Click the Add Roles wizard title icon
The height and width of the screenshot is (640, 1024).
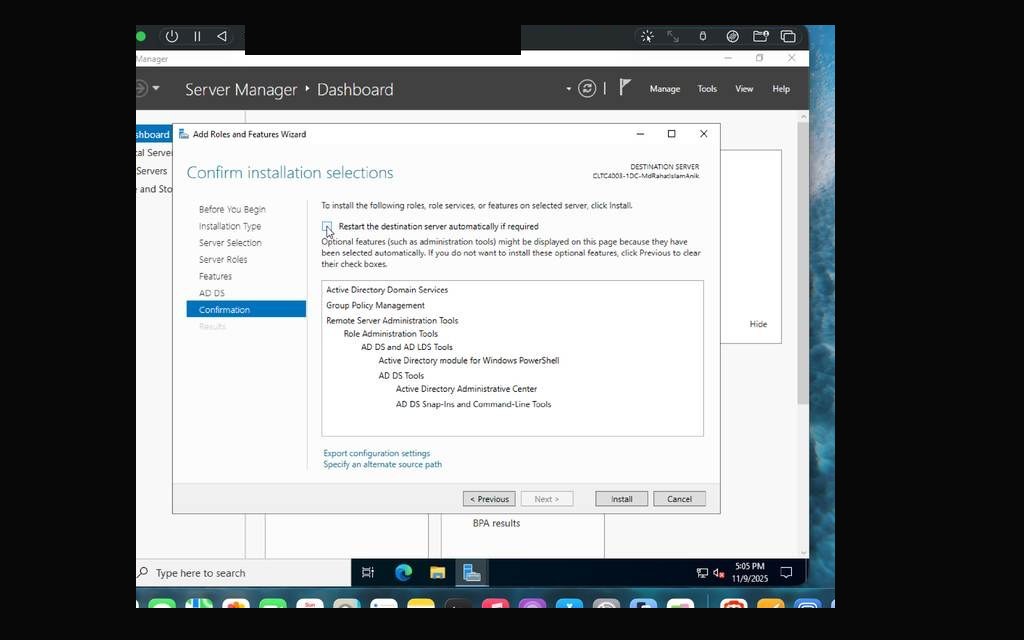tap(184, 134)
